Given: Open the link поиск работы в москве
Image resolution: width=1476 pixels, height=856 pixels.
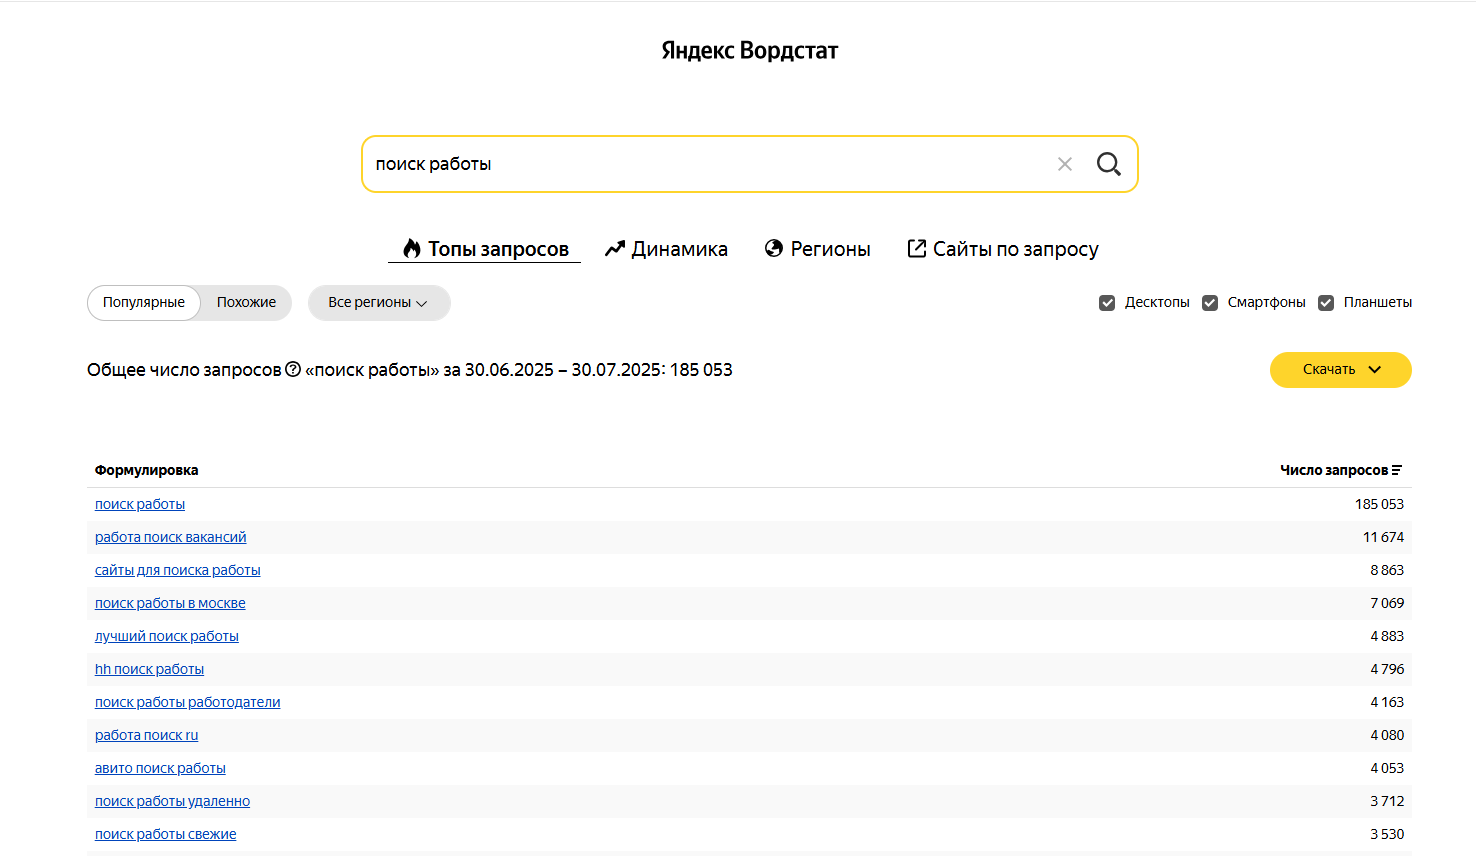Looking at the screenshot, I should pyautogui.click(x=170, y=603).
